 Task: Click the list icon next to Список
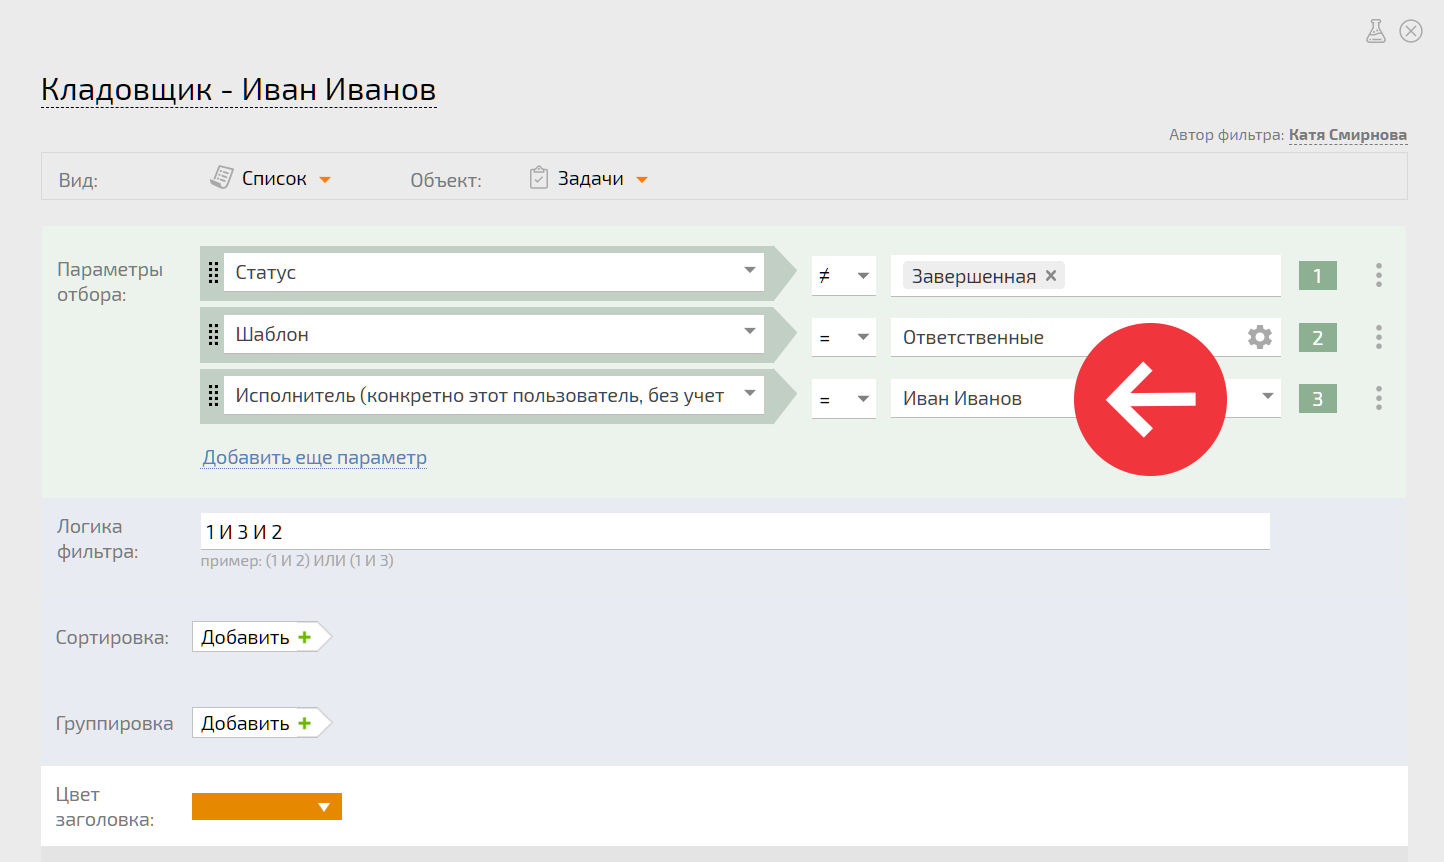click(221, 177)
